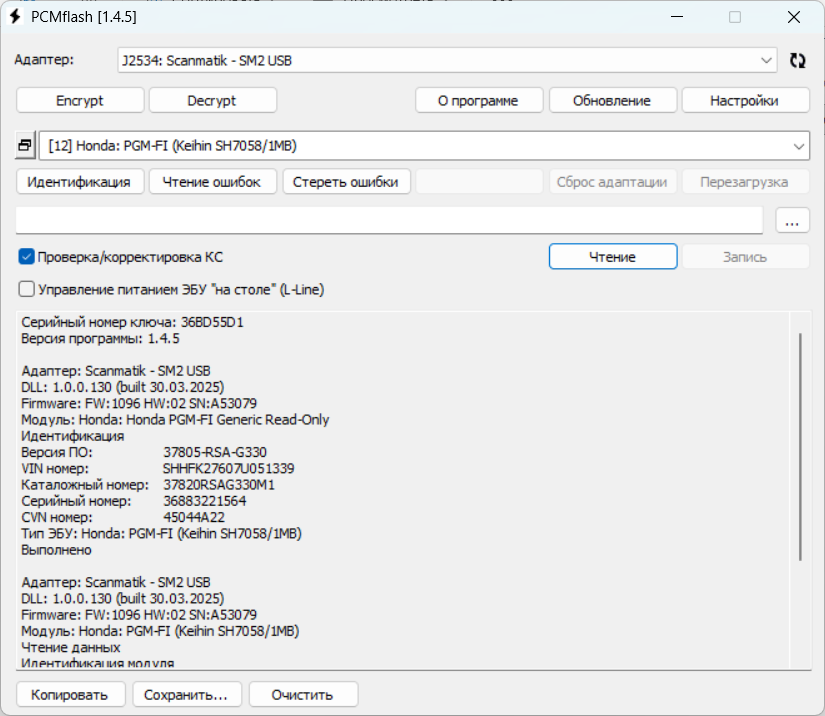825x716 pixels.
Task: Click Стереть ошибки button
Action: coord(346,182)
